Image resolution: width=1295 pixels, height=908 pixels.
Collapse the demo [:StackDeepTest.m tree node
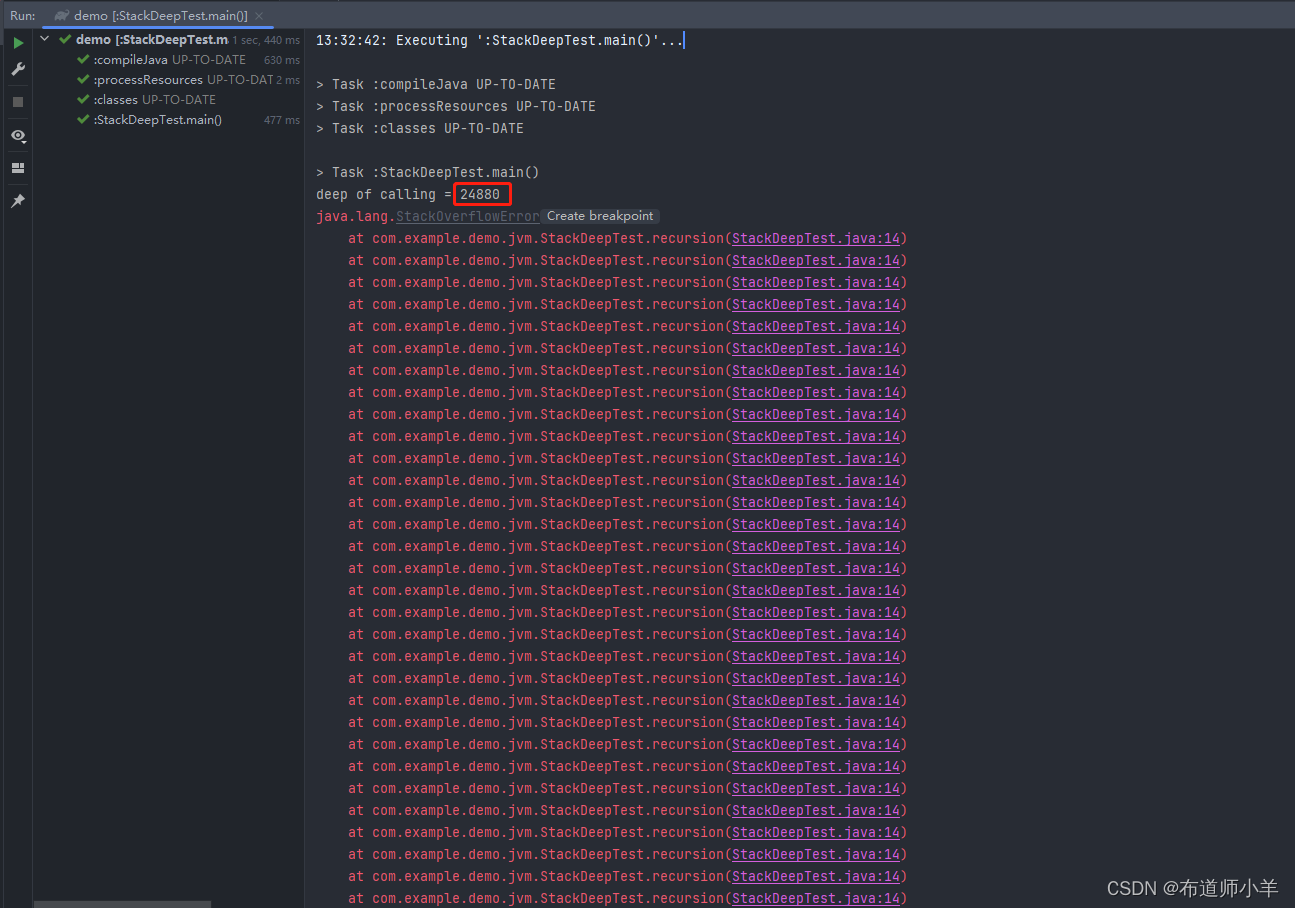pyautogui.click(x=45, y=40)
